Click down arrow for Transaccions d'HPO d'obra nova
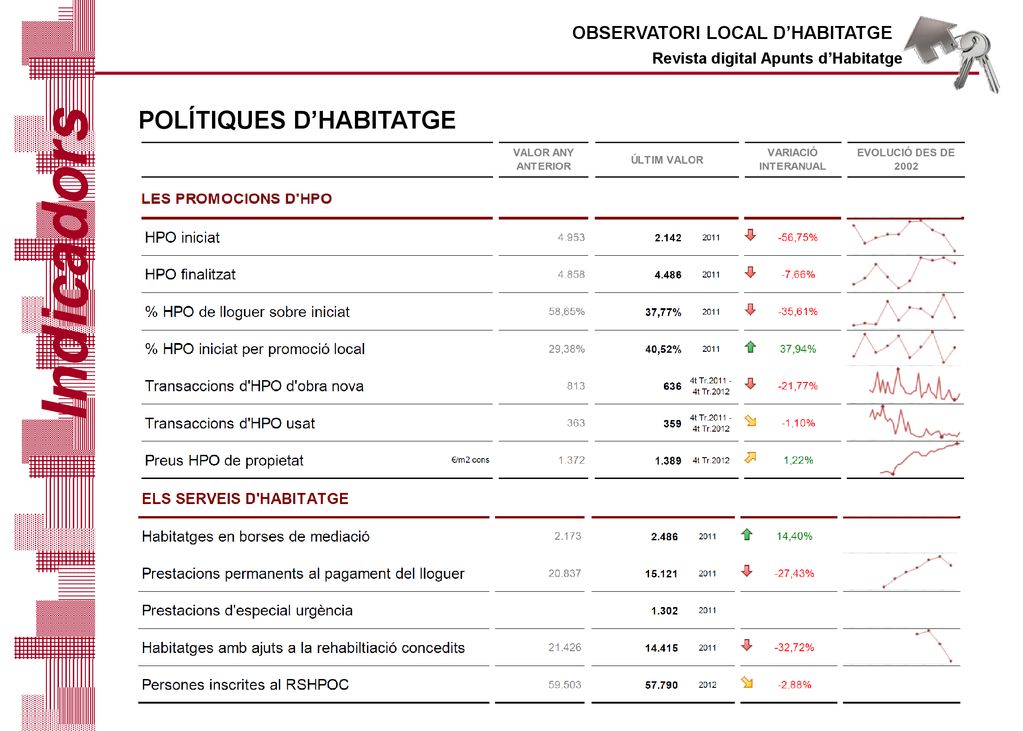 [750, 384]
